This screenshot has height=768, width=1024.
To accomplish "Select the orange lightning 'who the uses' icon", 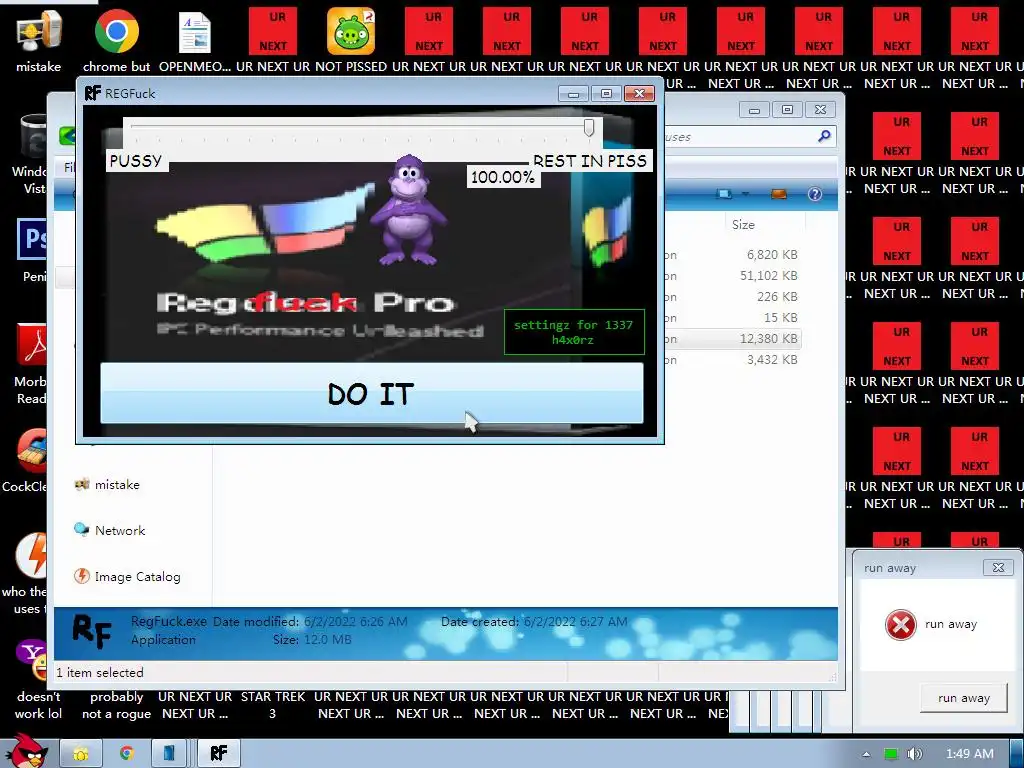I will click(31, 555).
